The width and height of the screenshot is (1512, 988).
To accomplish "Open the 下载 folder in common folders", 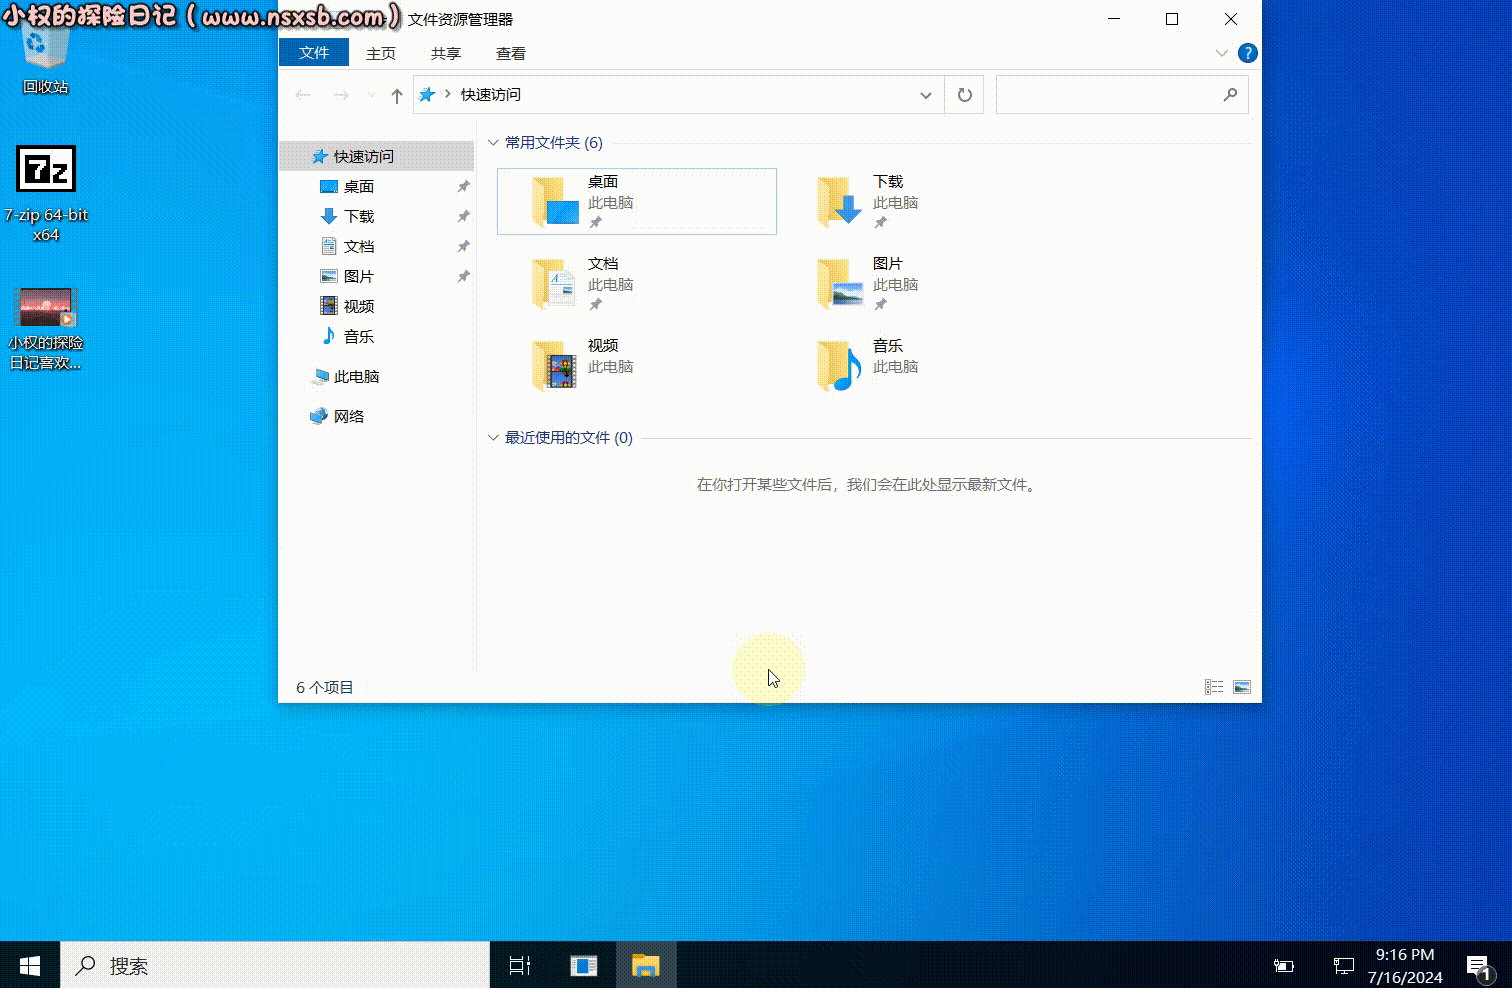I will pyautogui.click(x=866, y=201).
